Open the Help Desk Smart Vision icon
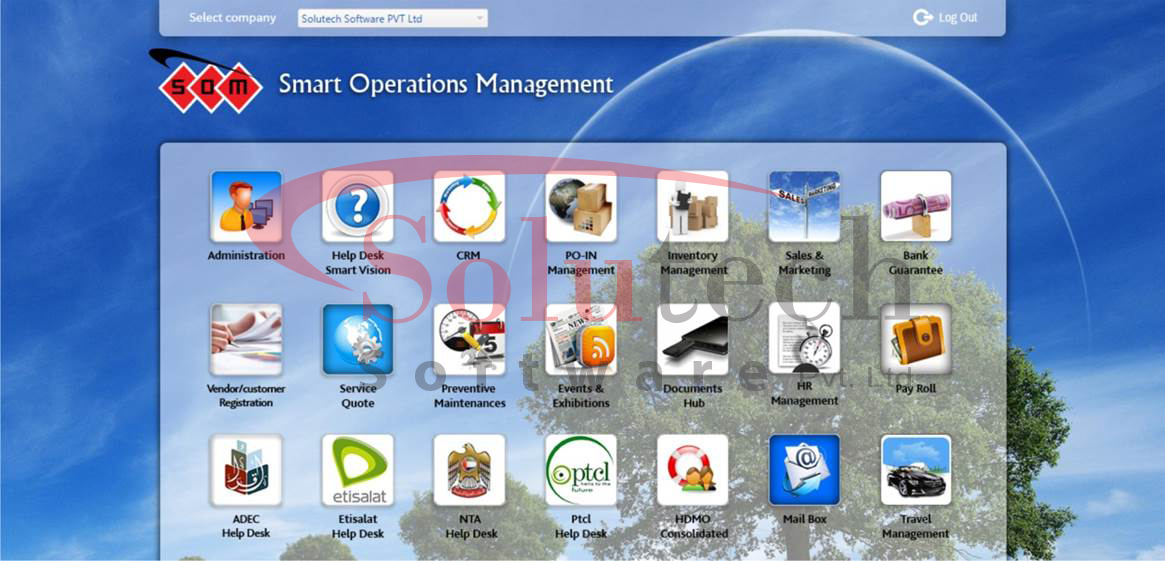This screenshot has width=1165, height=561. coord(357,206)
